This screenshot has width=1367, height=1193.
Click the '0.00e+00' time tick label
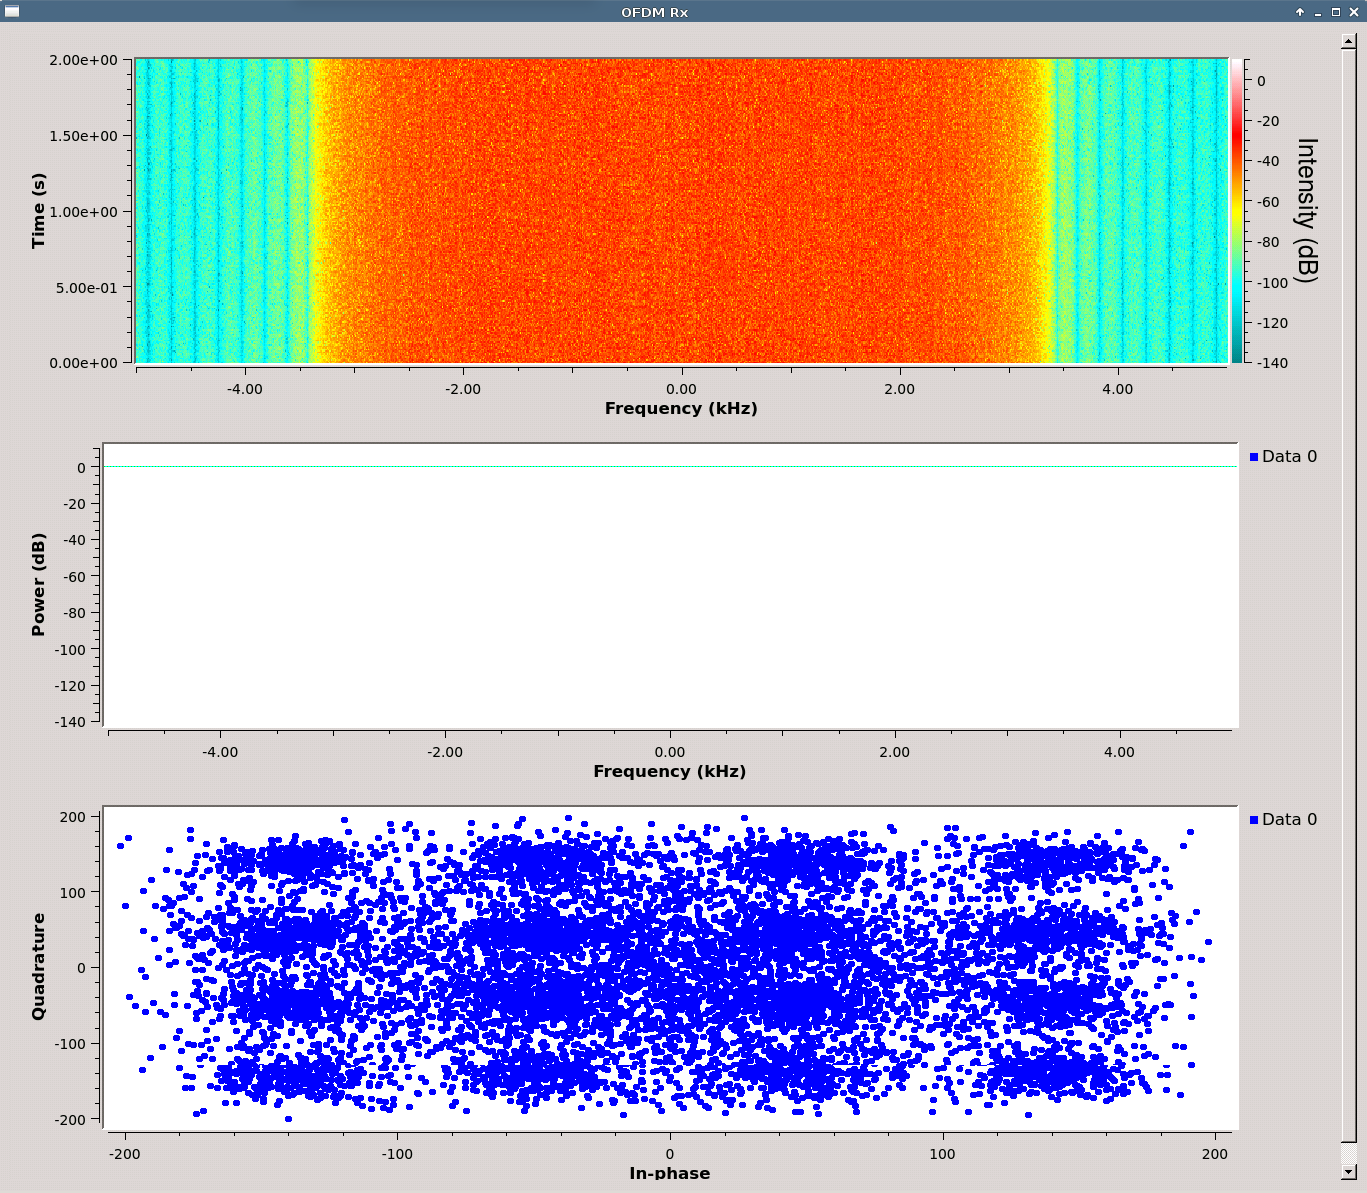[83, 363]
